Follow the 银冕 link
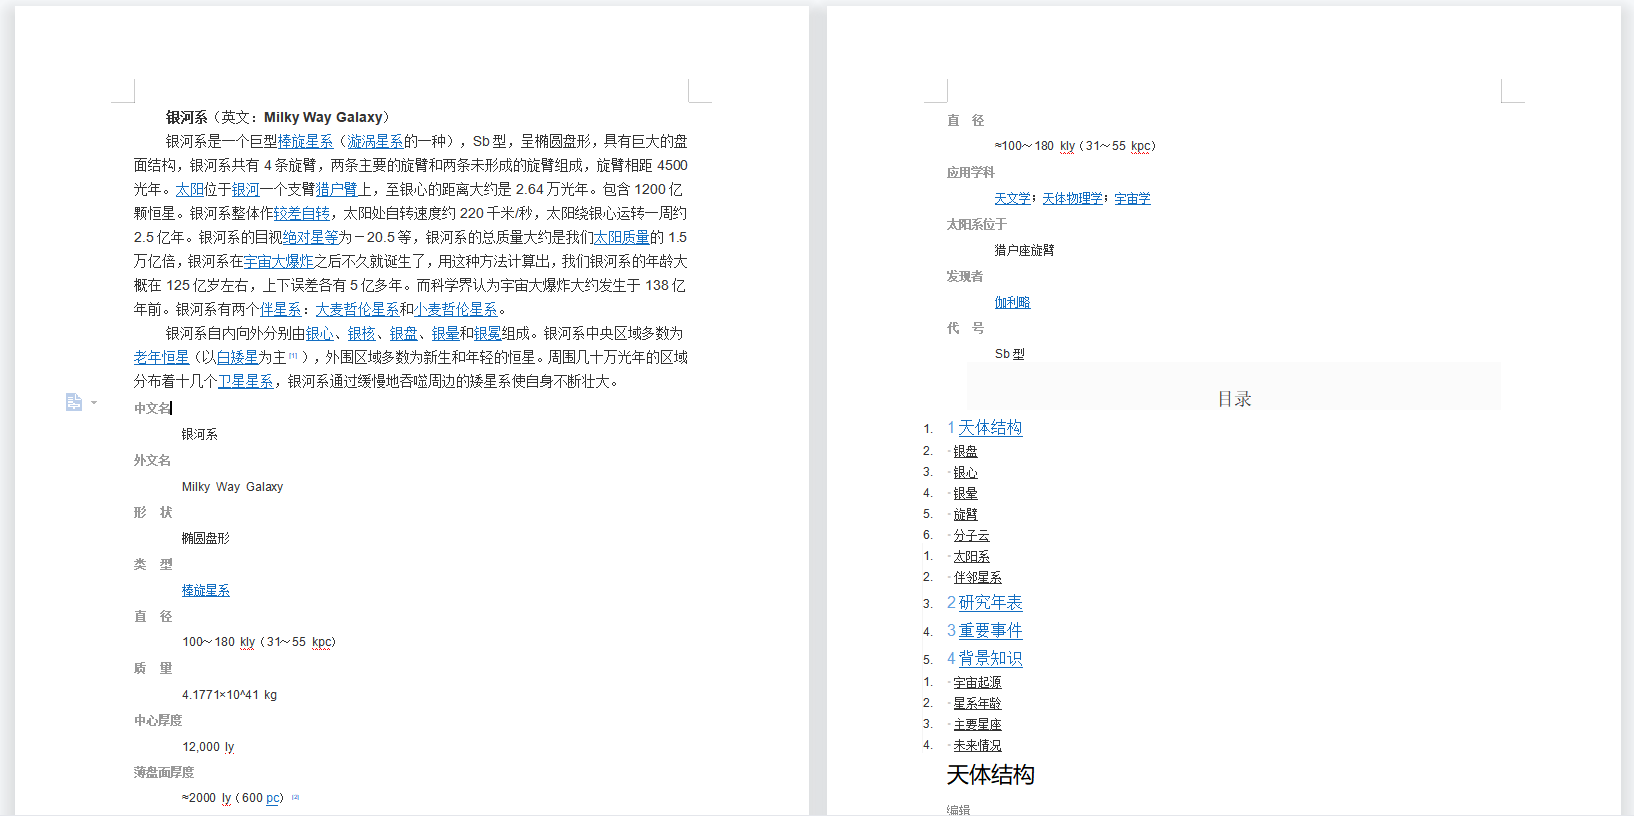1634x816 pixels. pyautogui.click(x=487, y=334)
